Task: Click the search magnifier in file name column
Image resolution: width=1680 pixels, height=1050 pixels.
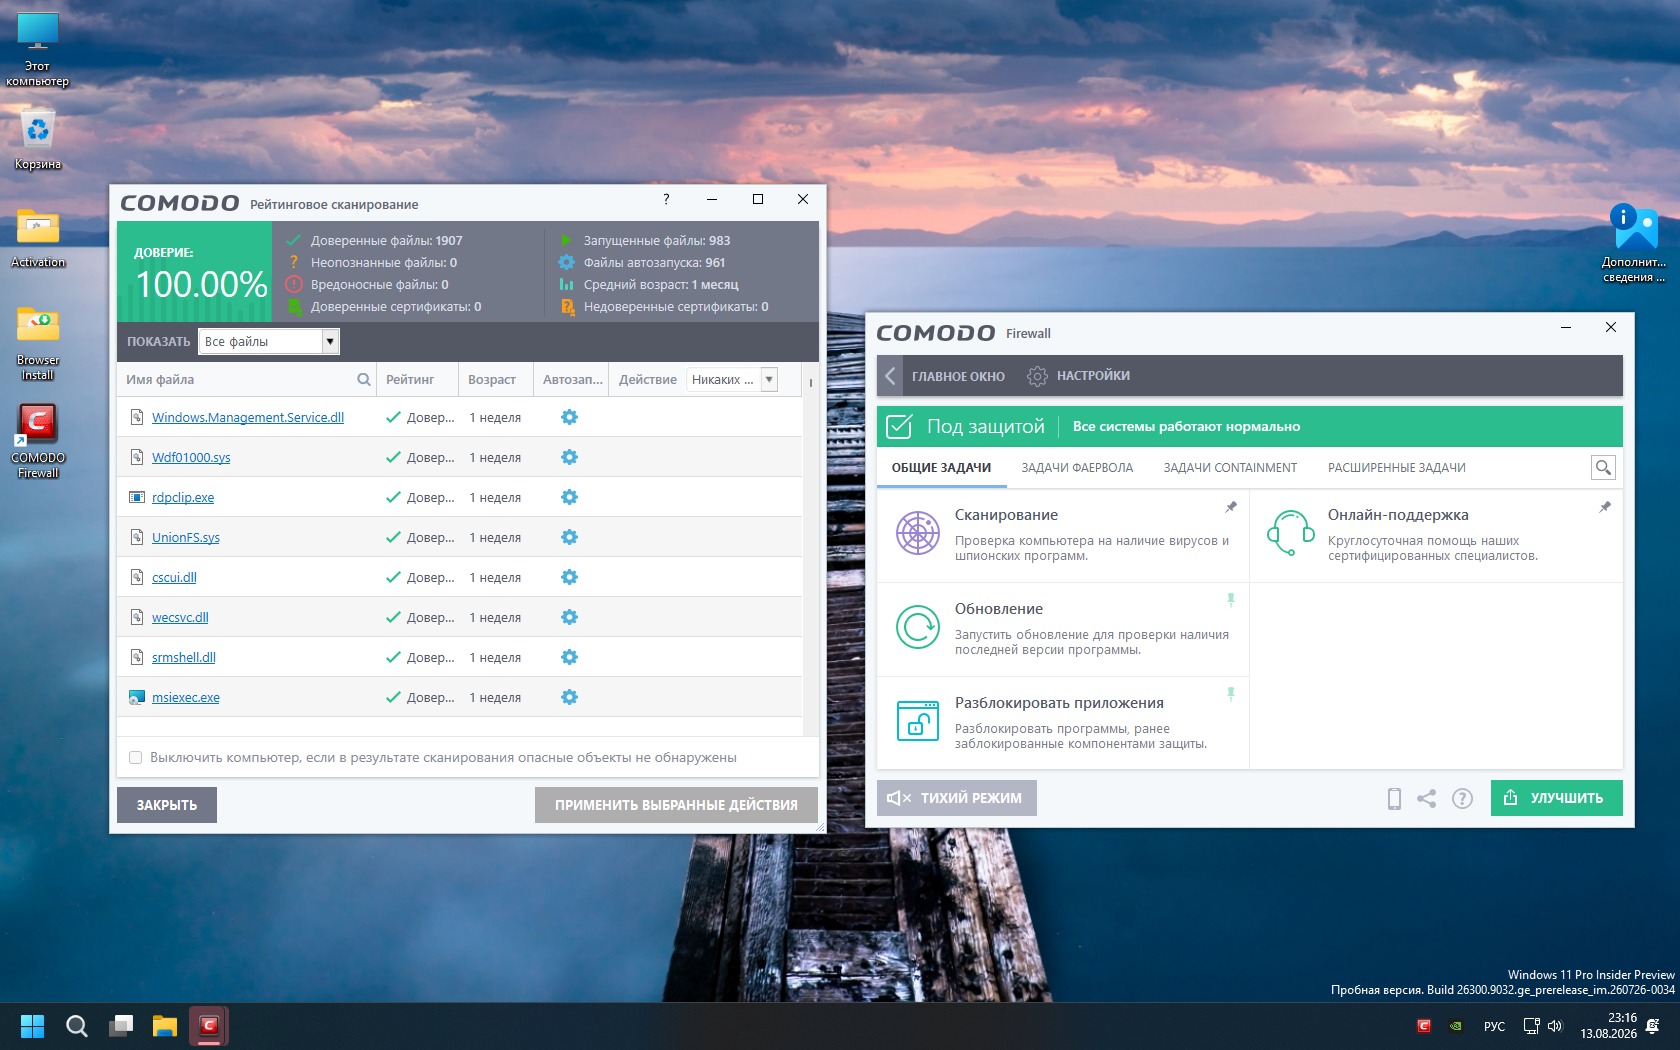Action: (364, 379)
